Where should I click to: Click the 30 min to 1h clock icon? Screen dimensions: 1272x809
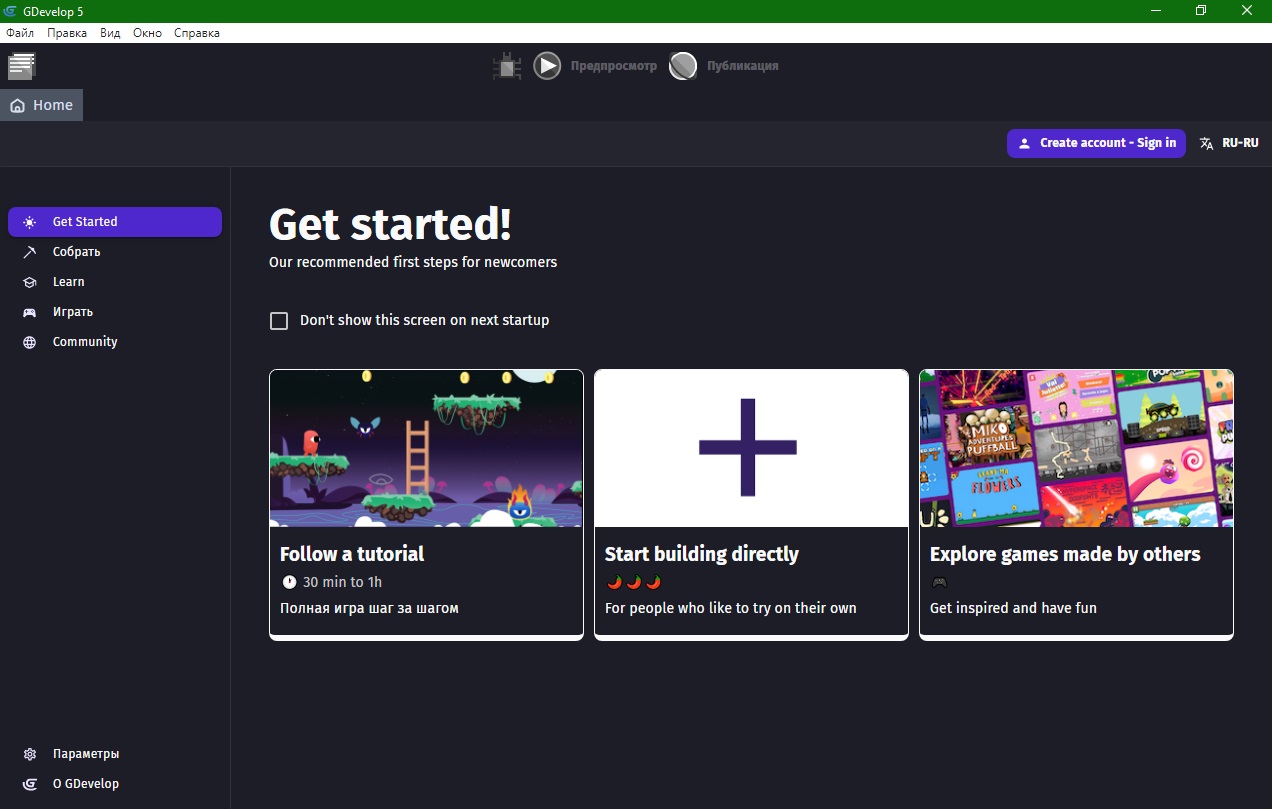pos(289,582)
